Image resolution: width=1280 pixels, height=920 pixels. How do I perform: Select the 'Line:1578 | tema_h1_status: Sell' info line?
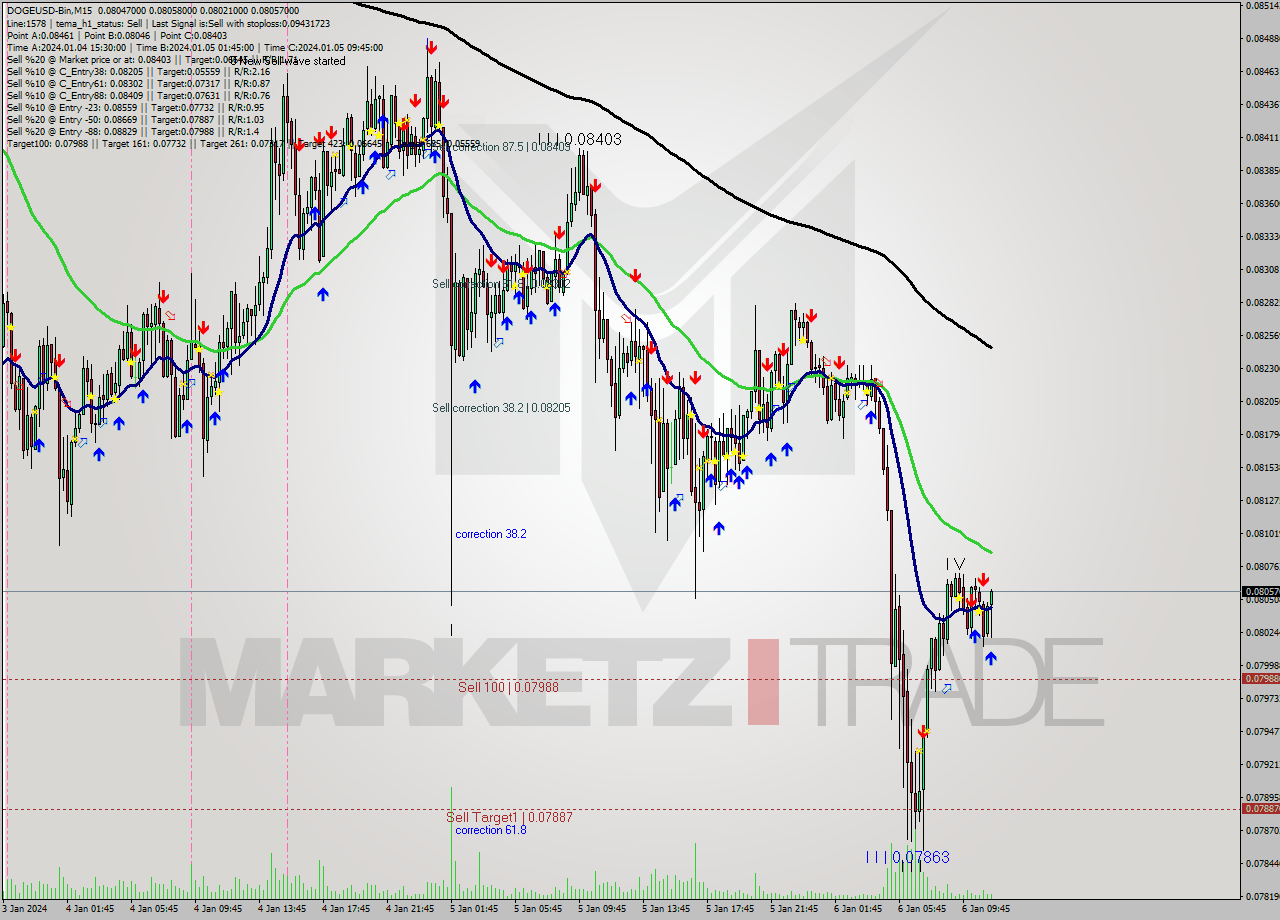(x=168, y=23)
